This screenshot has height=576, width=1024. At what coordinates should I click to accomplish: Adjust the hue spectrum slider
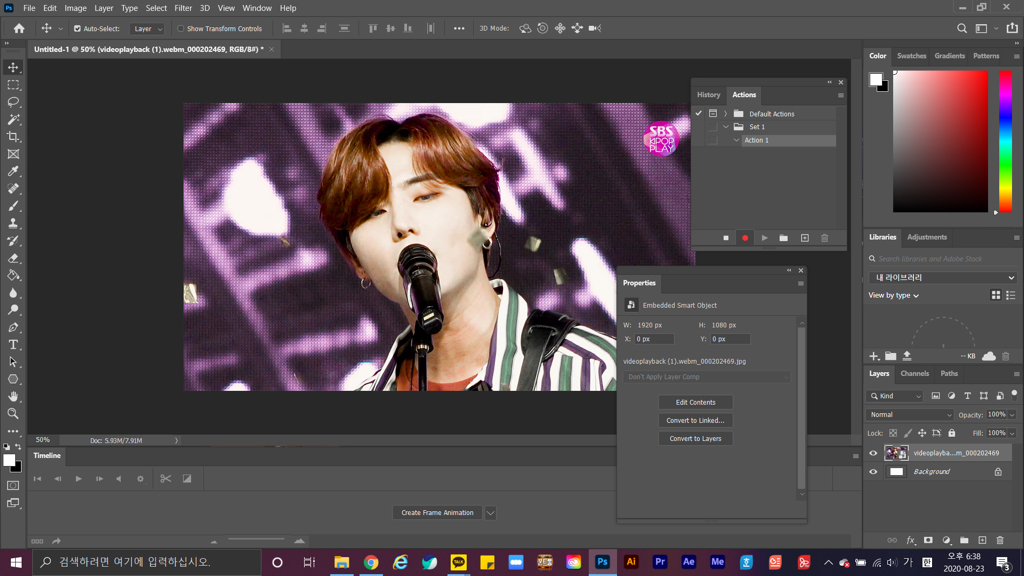coord(1006,142)
